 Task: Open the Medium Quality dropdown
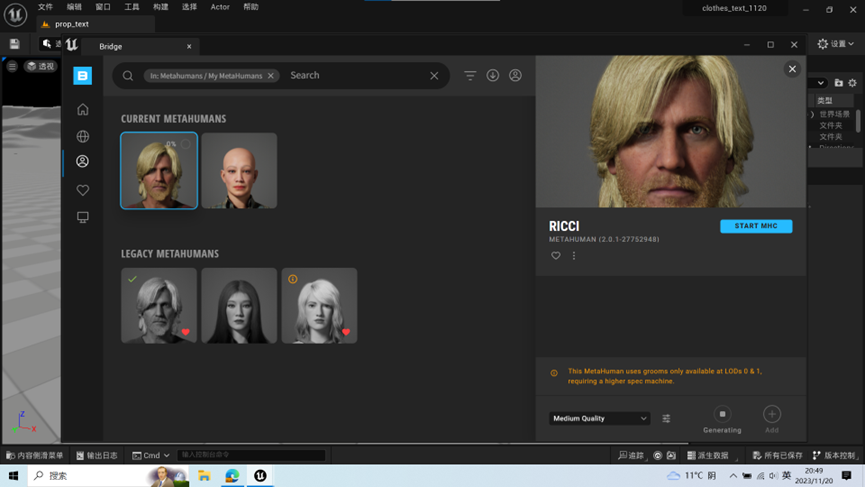(599, 418)
